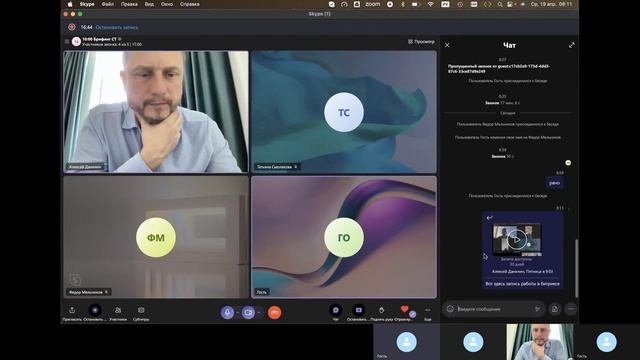Turn off the video camera button
The height and width of the screenshot is (360, 640).
[248, 313]
